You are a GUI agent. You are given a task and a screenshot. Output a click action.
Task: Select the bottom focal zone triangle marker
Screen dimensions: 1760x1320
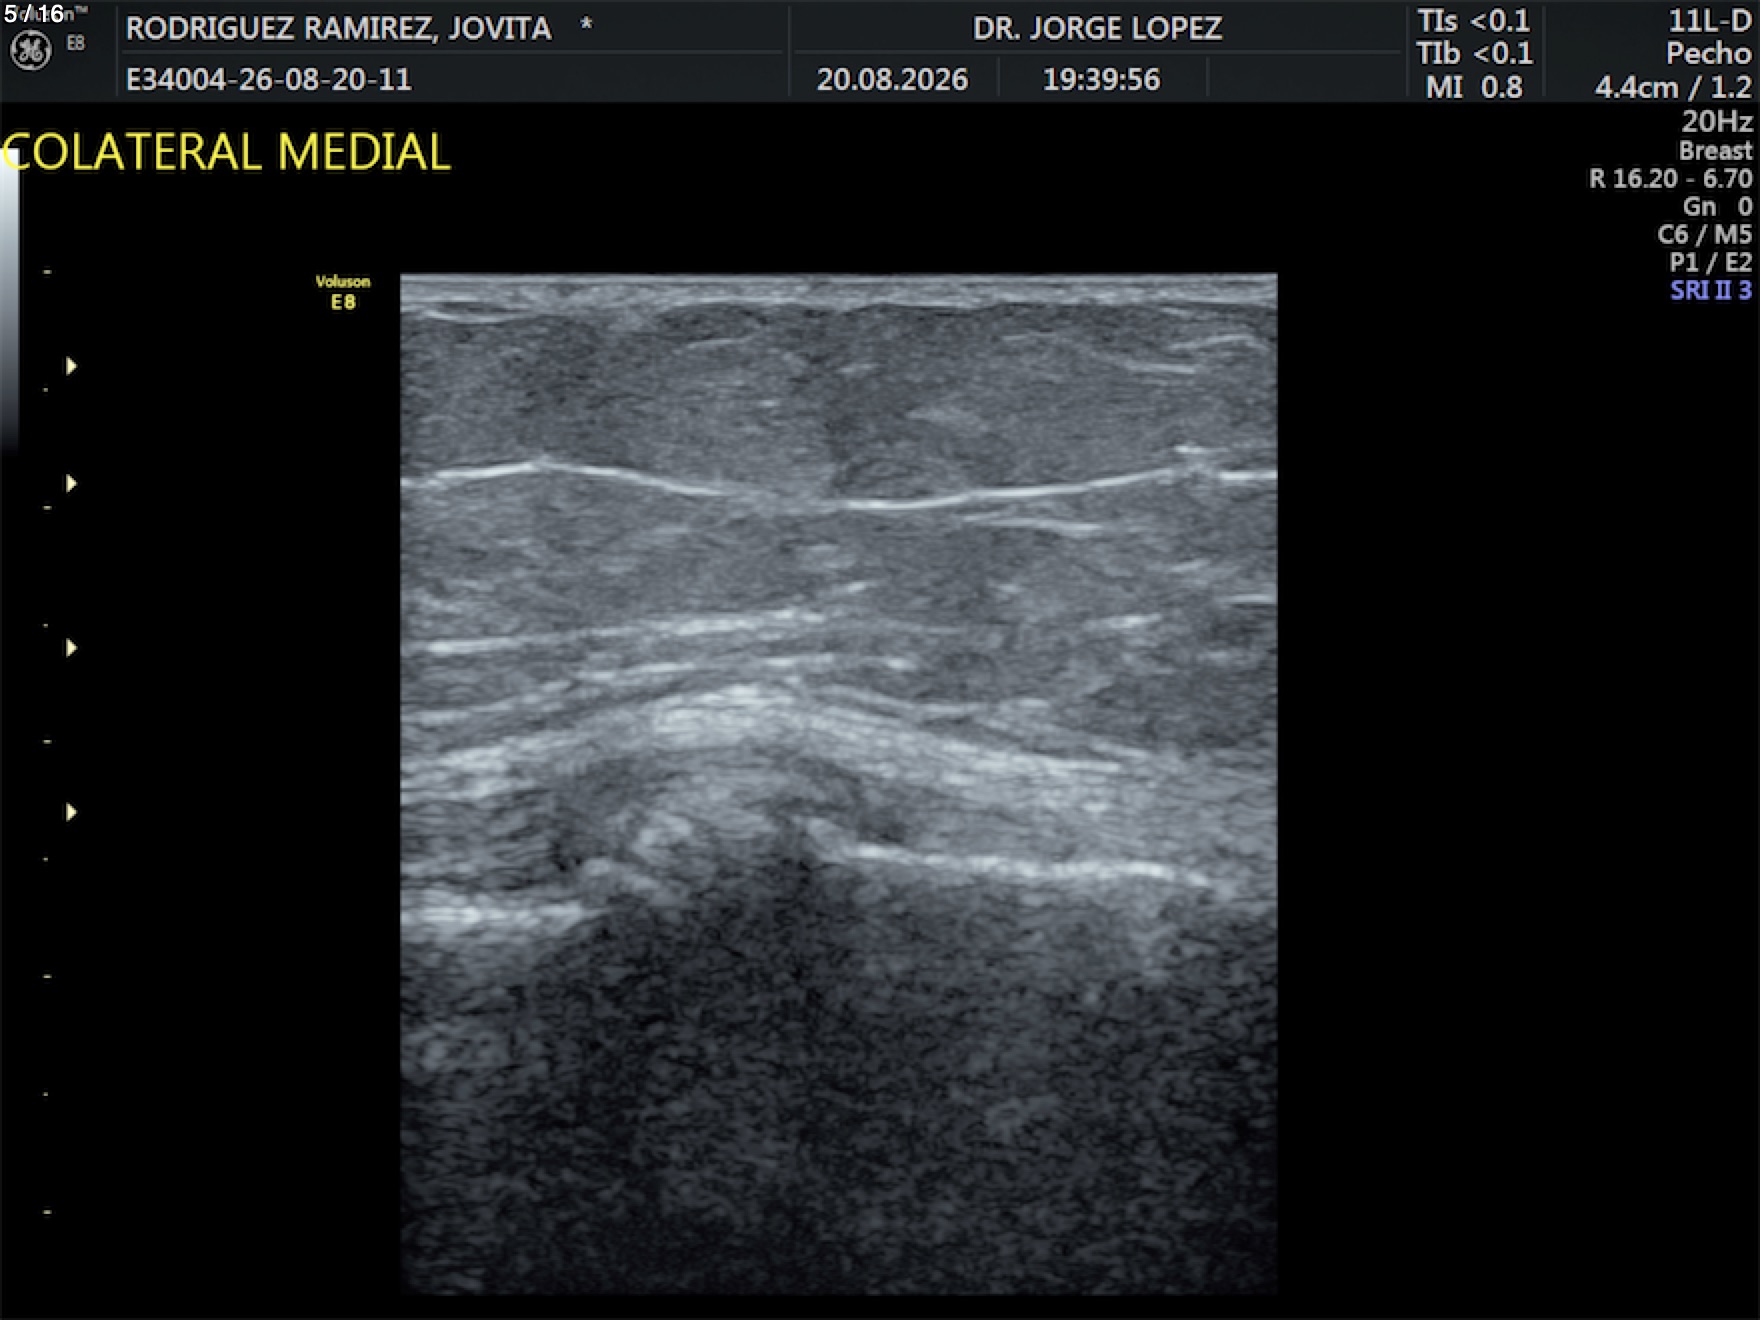pos(71,812)
